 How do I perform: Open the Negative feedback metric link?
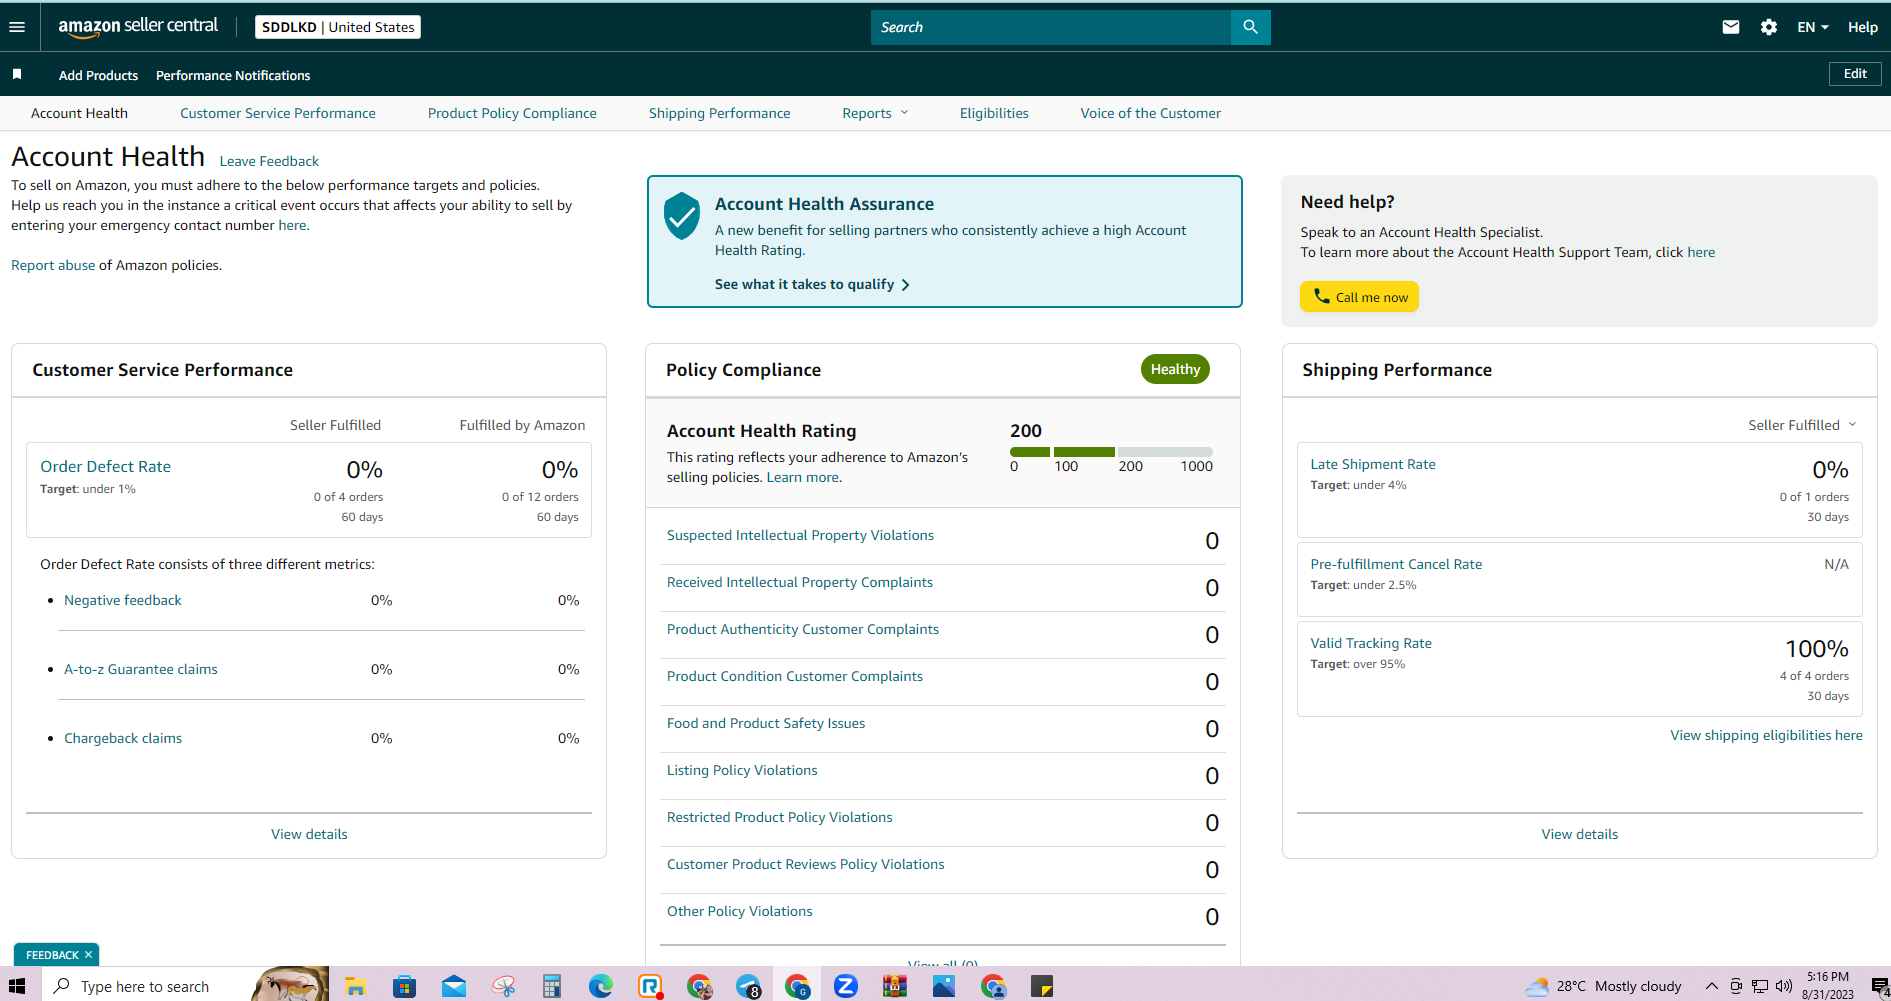[123, 600]
